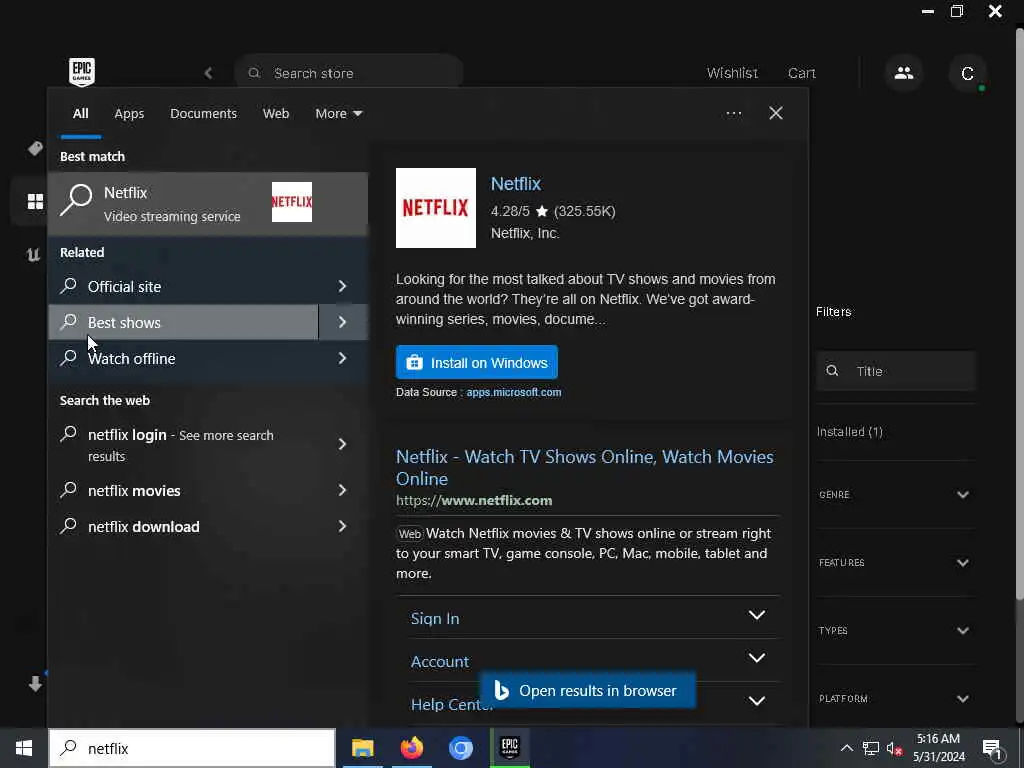Image resolution: width=1024 pixels, height=768 pixels.
Task: Open the More dropdown tab
Action: click(338, 113)
